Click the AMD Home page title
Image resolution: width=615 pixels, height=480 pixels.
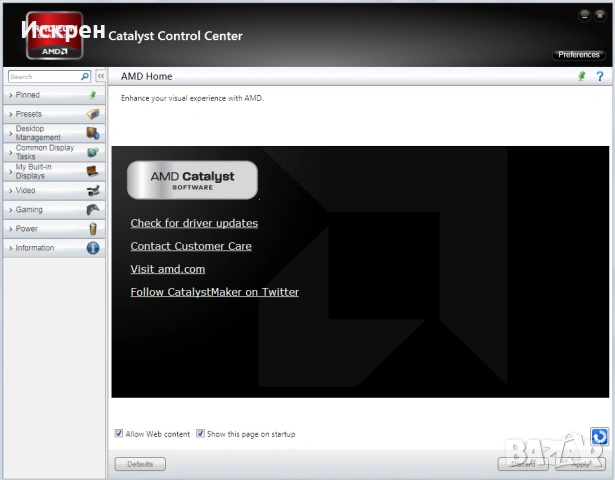coord(146,76)
